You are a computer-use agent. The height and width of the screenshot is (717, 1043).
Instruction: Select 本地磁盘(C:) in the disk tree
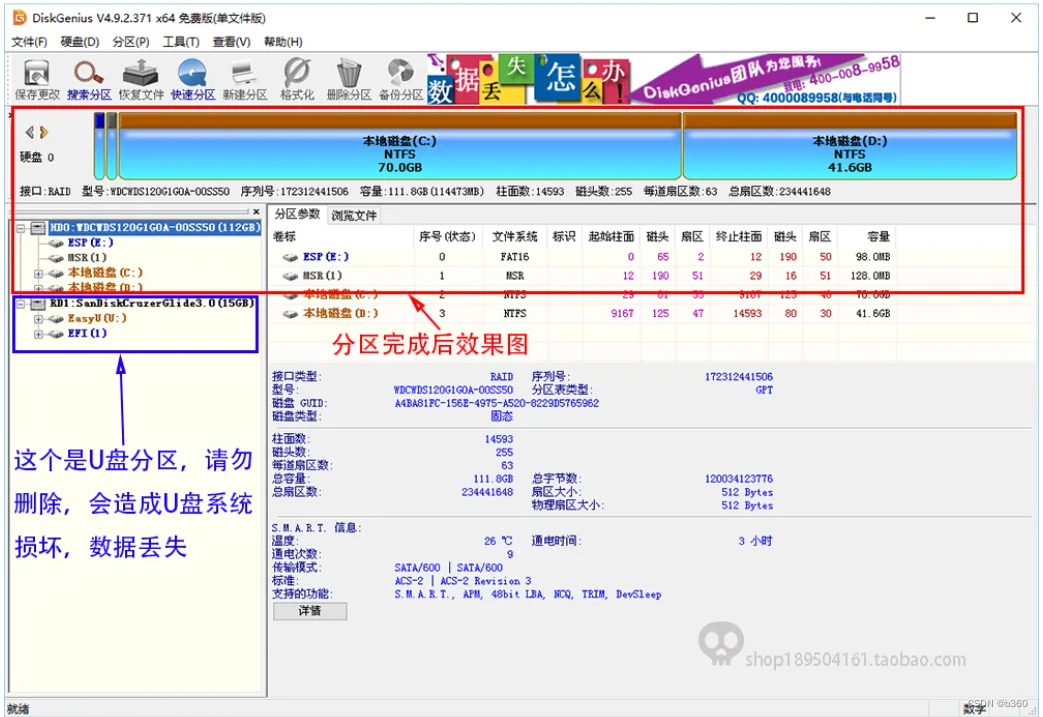(105, 273)
